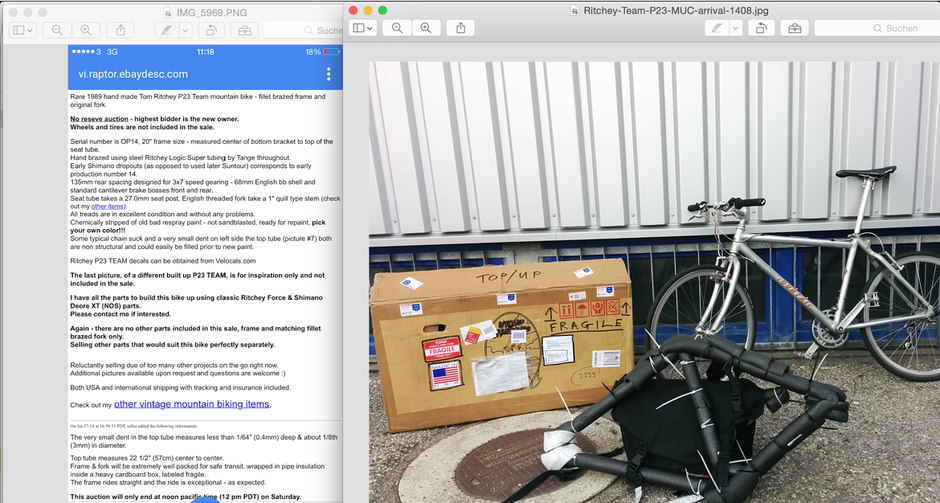Show markup toolbox in IMG_5969 window
Image resolution: width=940 pixels, height=503 pixels.
(245, 30)
